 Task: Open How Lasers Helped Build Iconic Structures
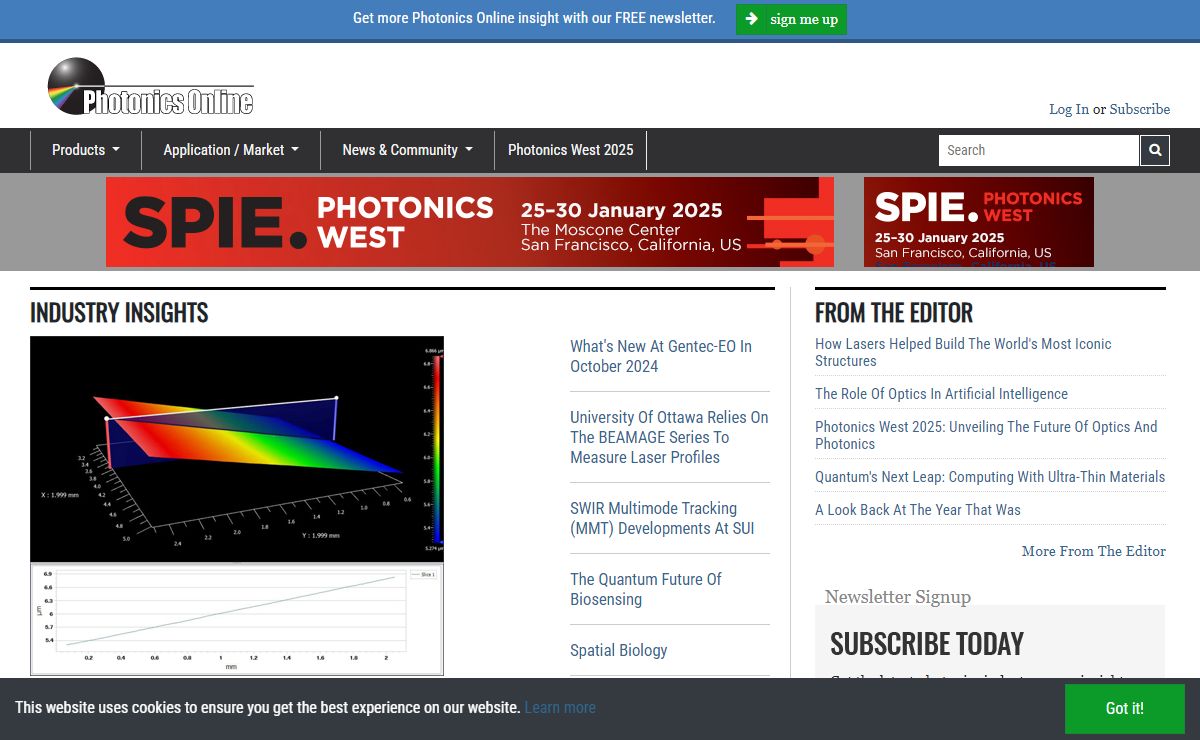[963, 352]
